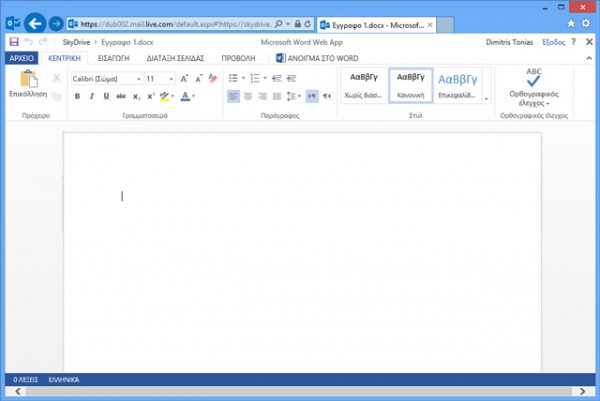Toggle strikethrough formatting
600x401 pixels.
(121, 96)
